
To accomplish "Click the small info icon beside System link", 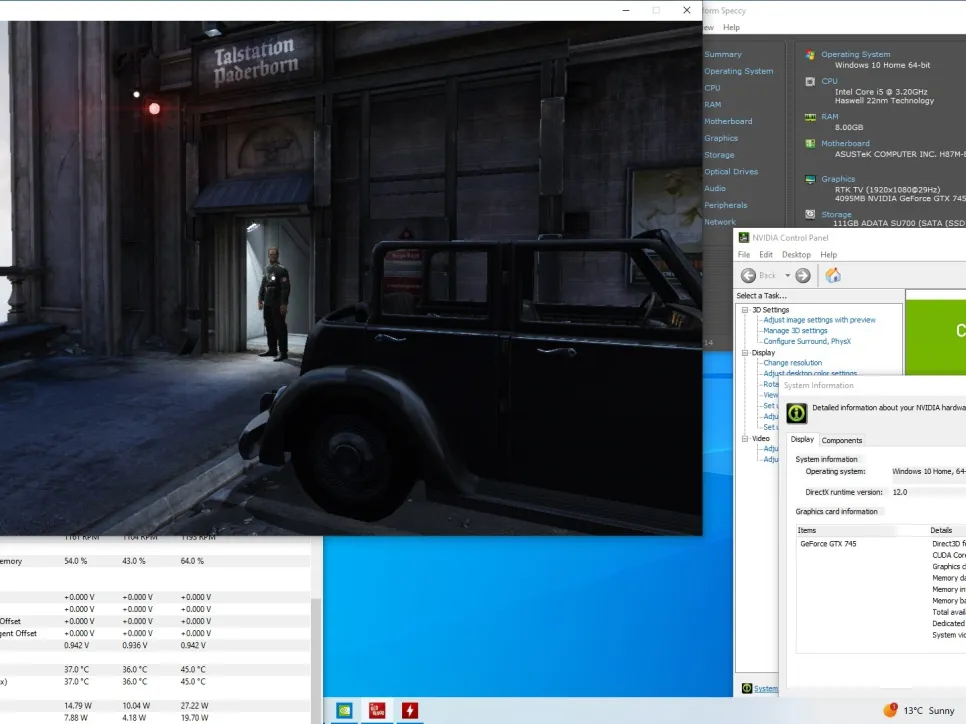I will click(747, 688).
